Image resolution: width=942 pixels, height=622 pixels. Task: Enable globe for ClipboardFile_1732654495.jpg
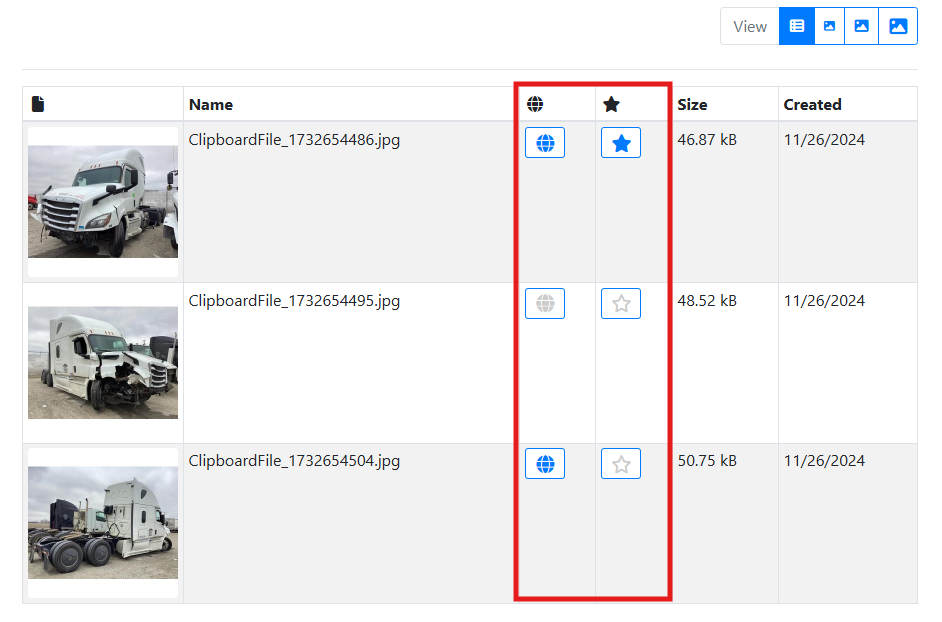545,304
